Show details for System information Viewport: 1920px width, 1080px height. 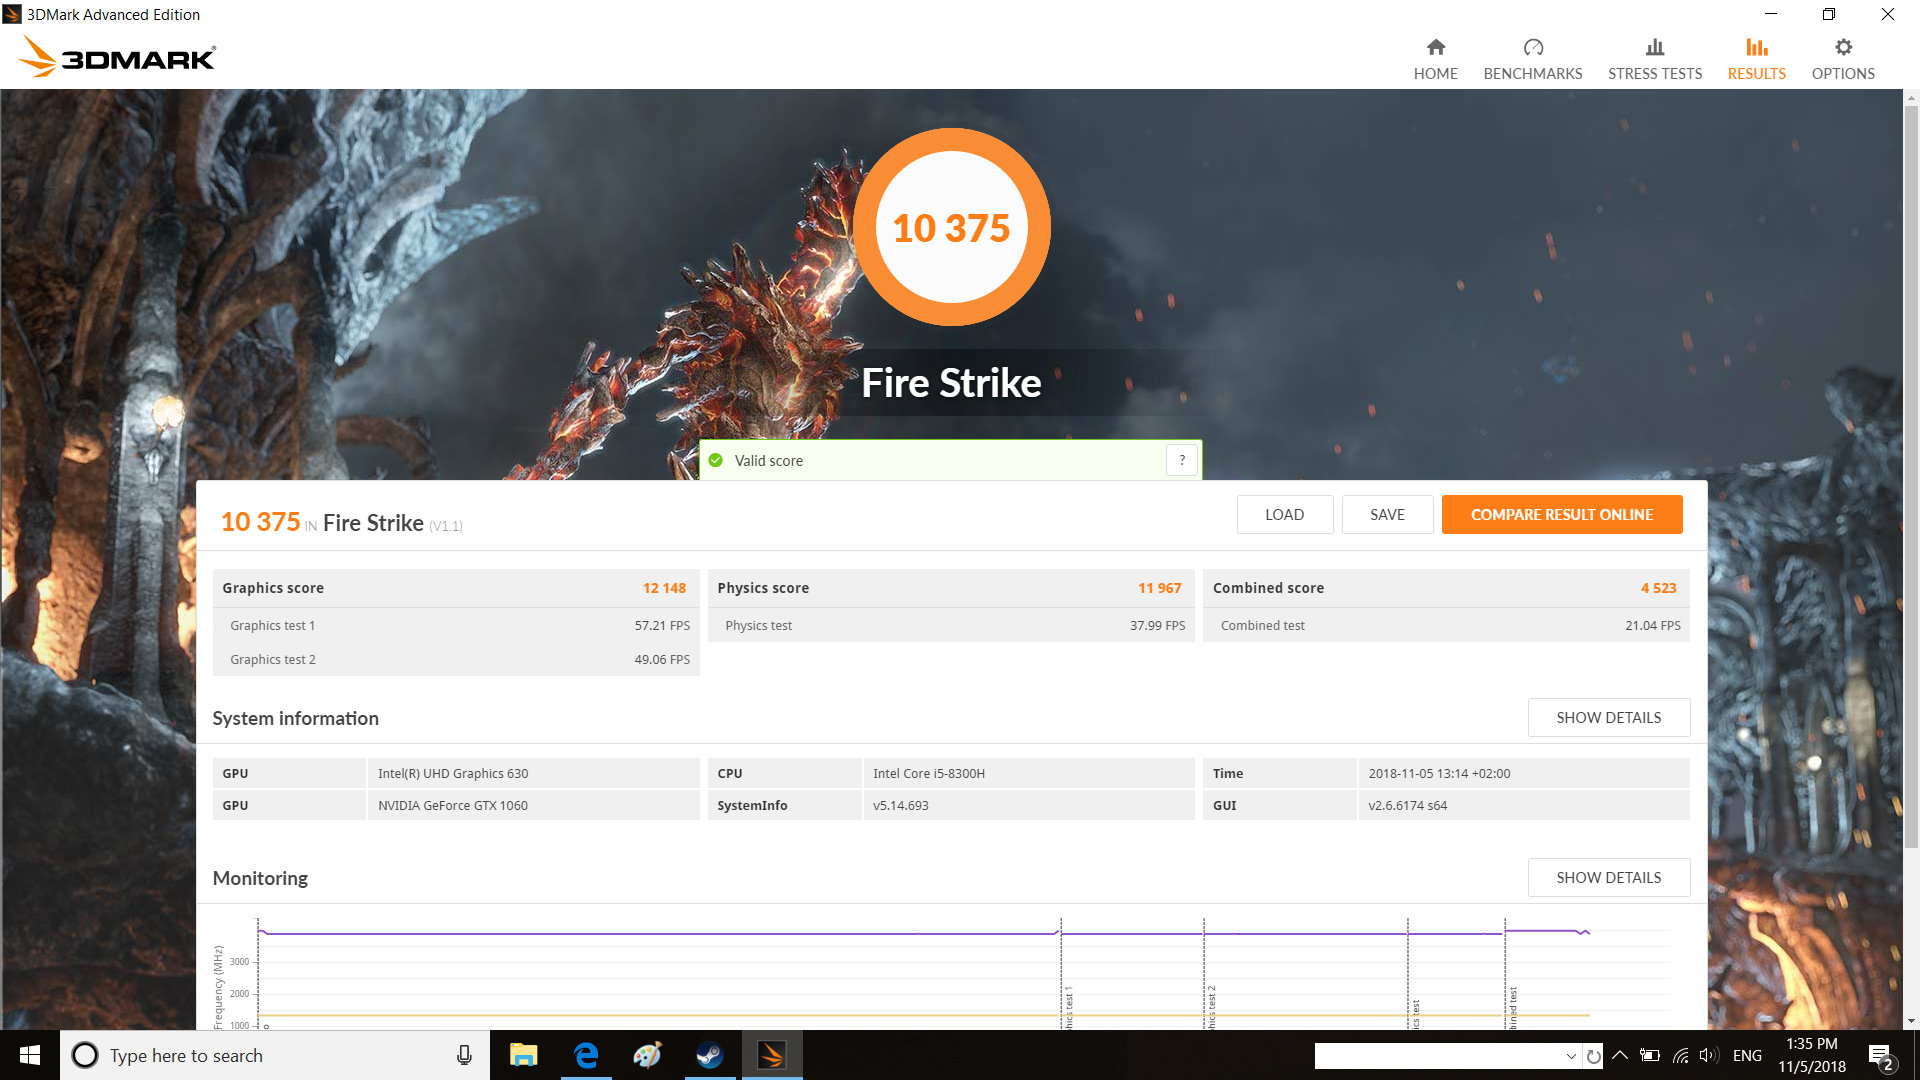(x=1608, y=718)
